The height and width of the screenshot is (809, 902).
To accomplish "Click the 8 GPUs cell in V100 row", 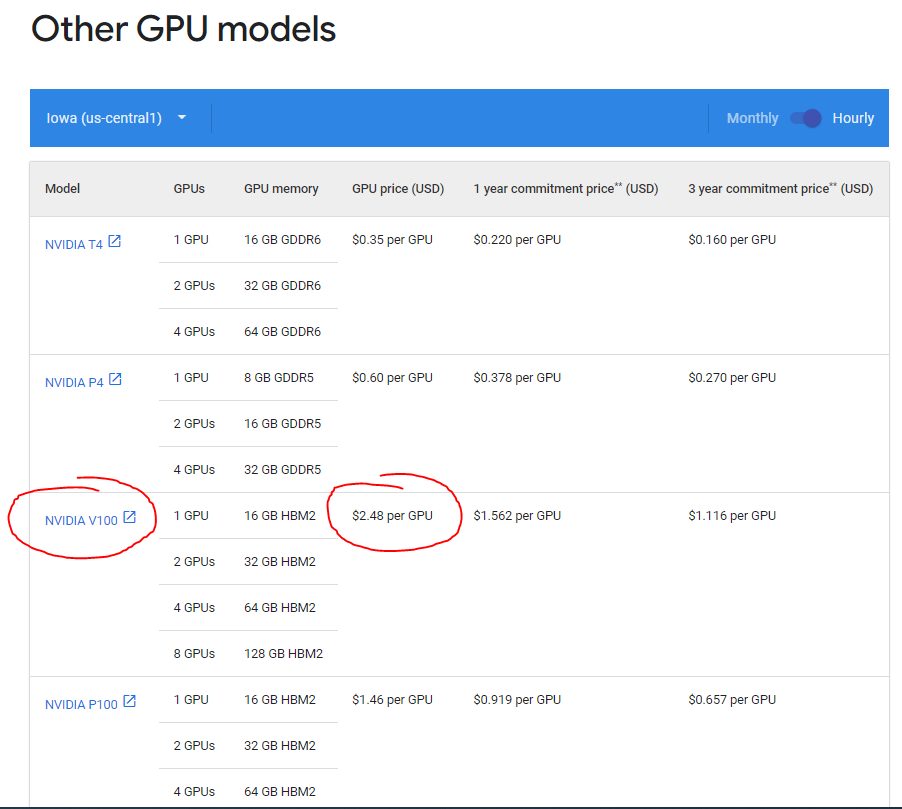I will coord(194,654).
